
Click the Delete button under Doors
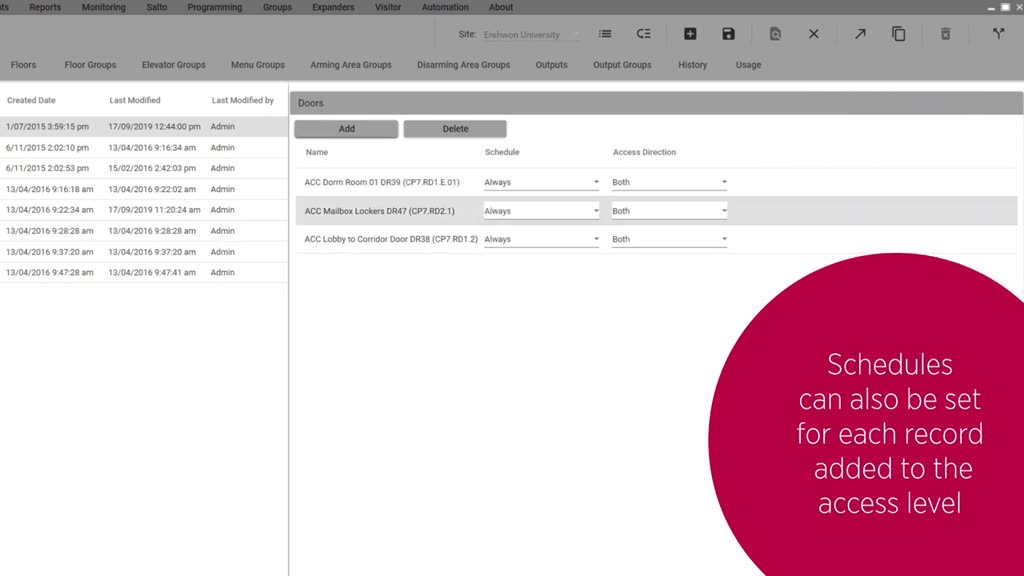pyautogui.click(x=455, y=129)
